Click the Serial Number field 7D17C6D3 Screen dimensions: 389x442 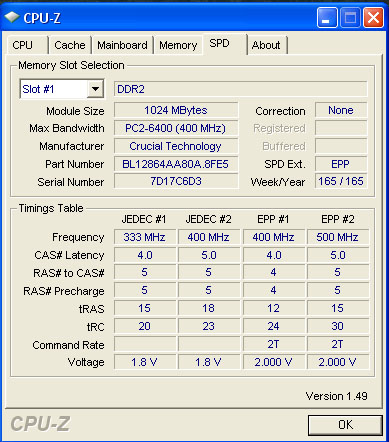click(176, 181)
